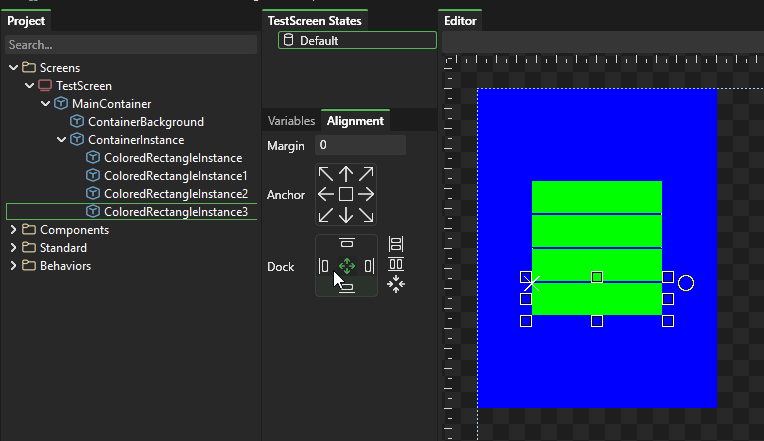The width and height of the screenshot is (764, 441).
Task: Collapse the Screens folder
Action: (13, 68)
